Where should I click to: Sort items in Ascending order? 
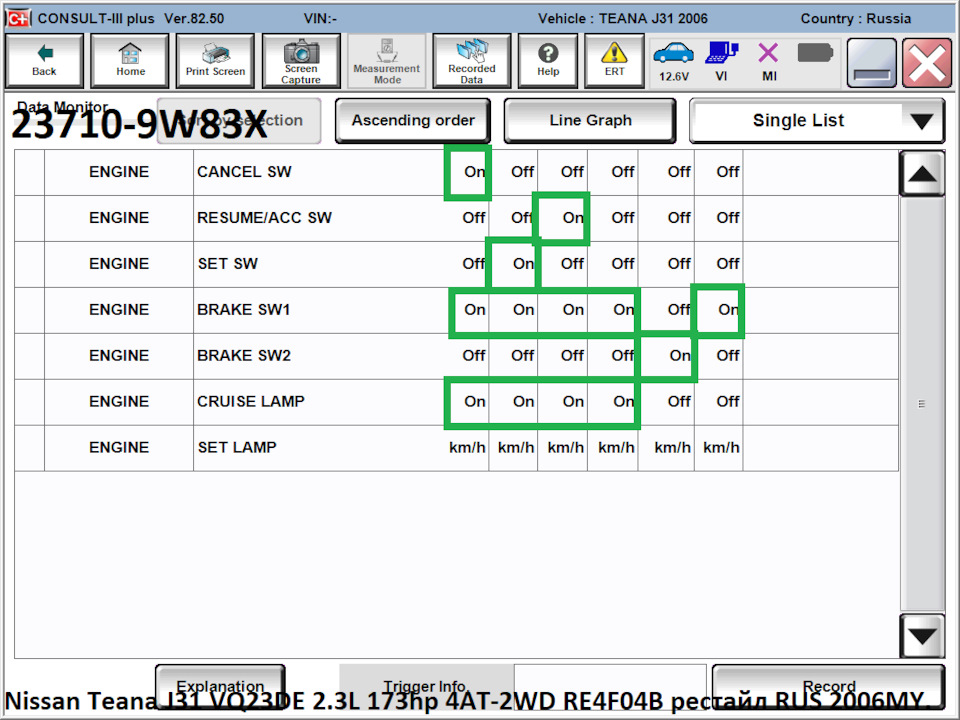(x=413, y=121)
